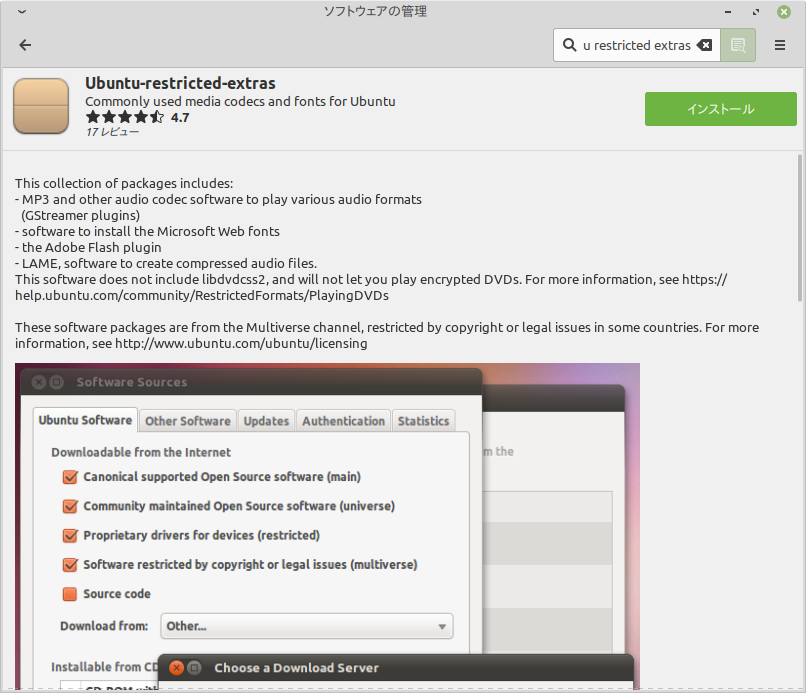Click the 'Commonly used media codecs' summary text
This screenshot has height=693, width=806.
(241, 101)
